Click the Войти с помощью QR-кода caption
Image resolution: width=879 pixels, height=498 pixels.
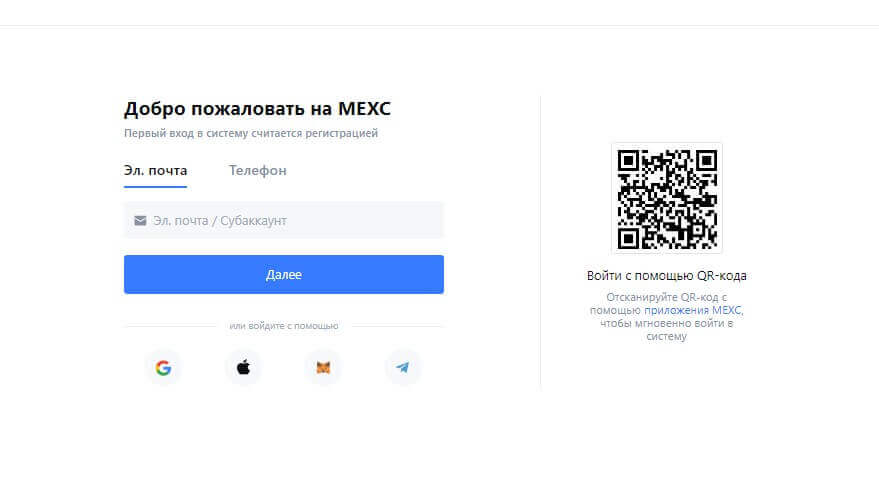pyautogui.click(x=667, y=275)
